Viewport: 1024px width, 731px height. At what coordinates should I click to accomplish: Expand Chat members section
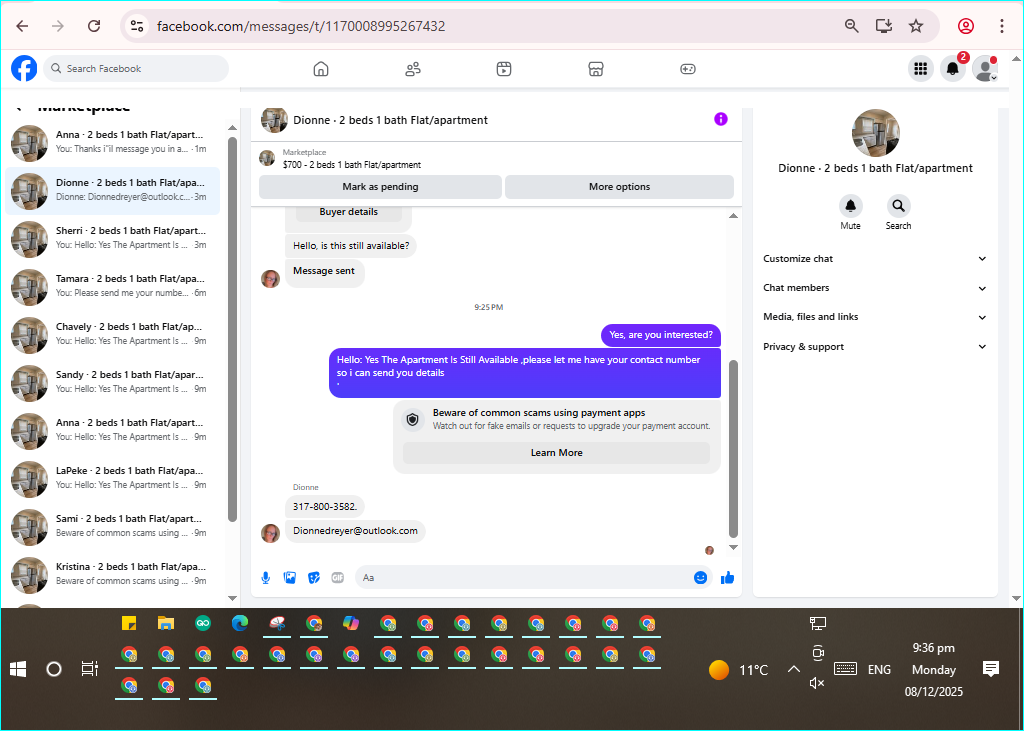(x=874, y=288)
